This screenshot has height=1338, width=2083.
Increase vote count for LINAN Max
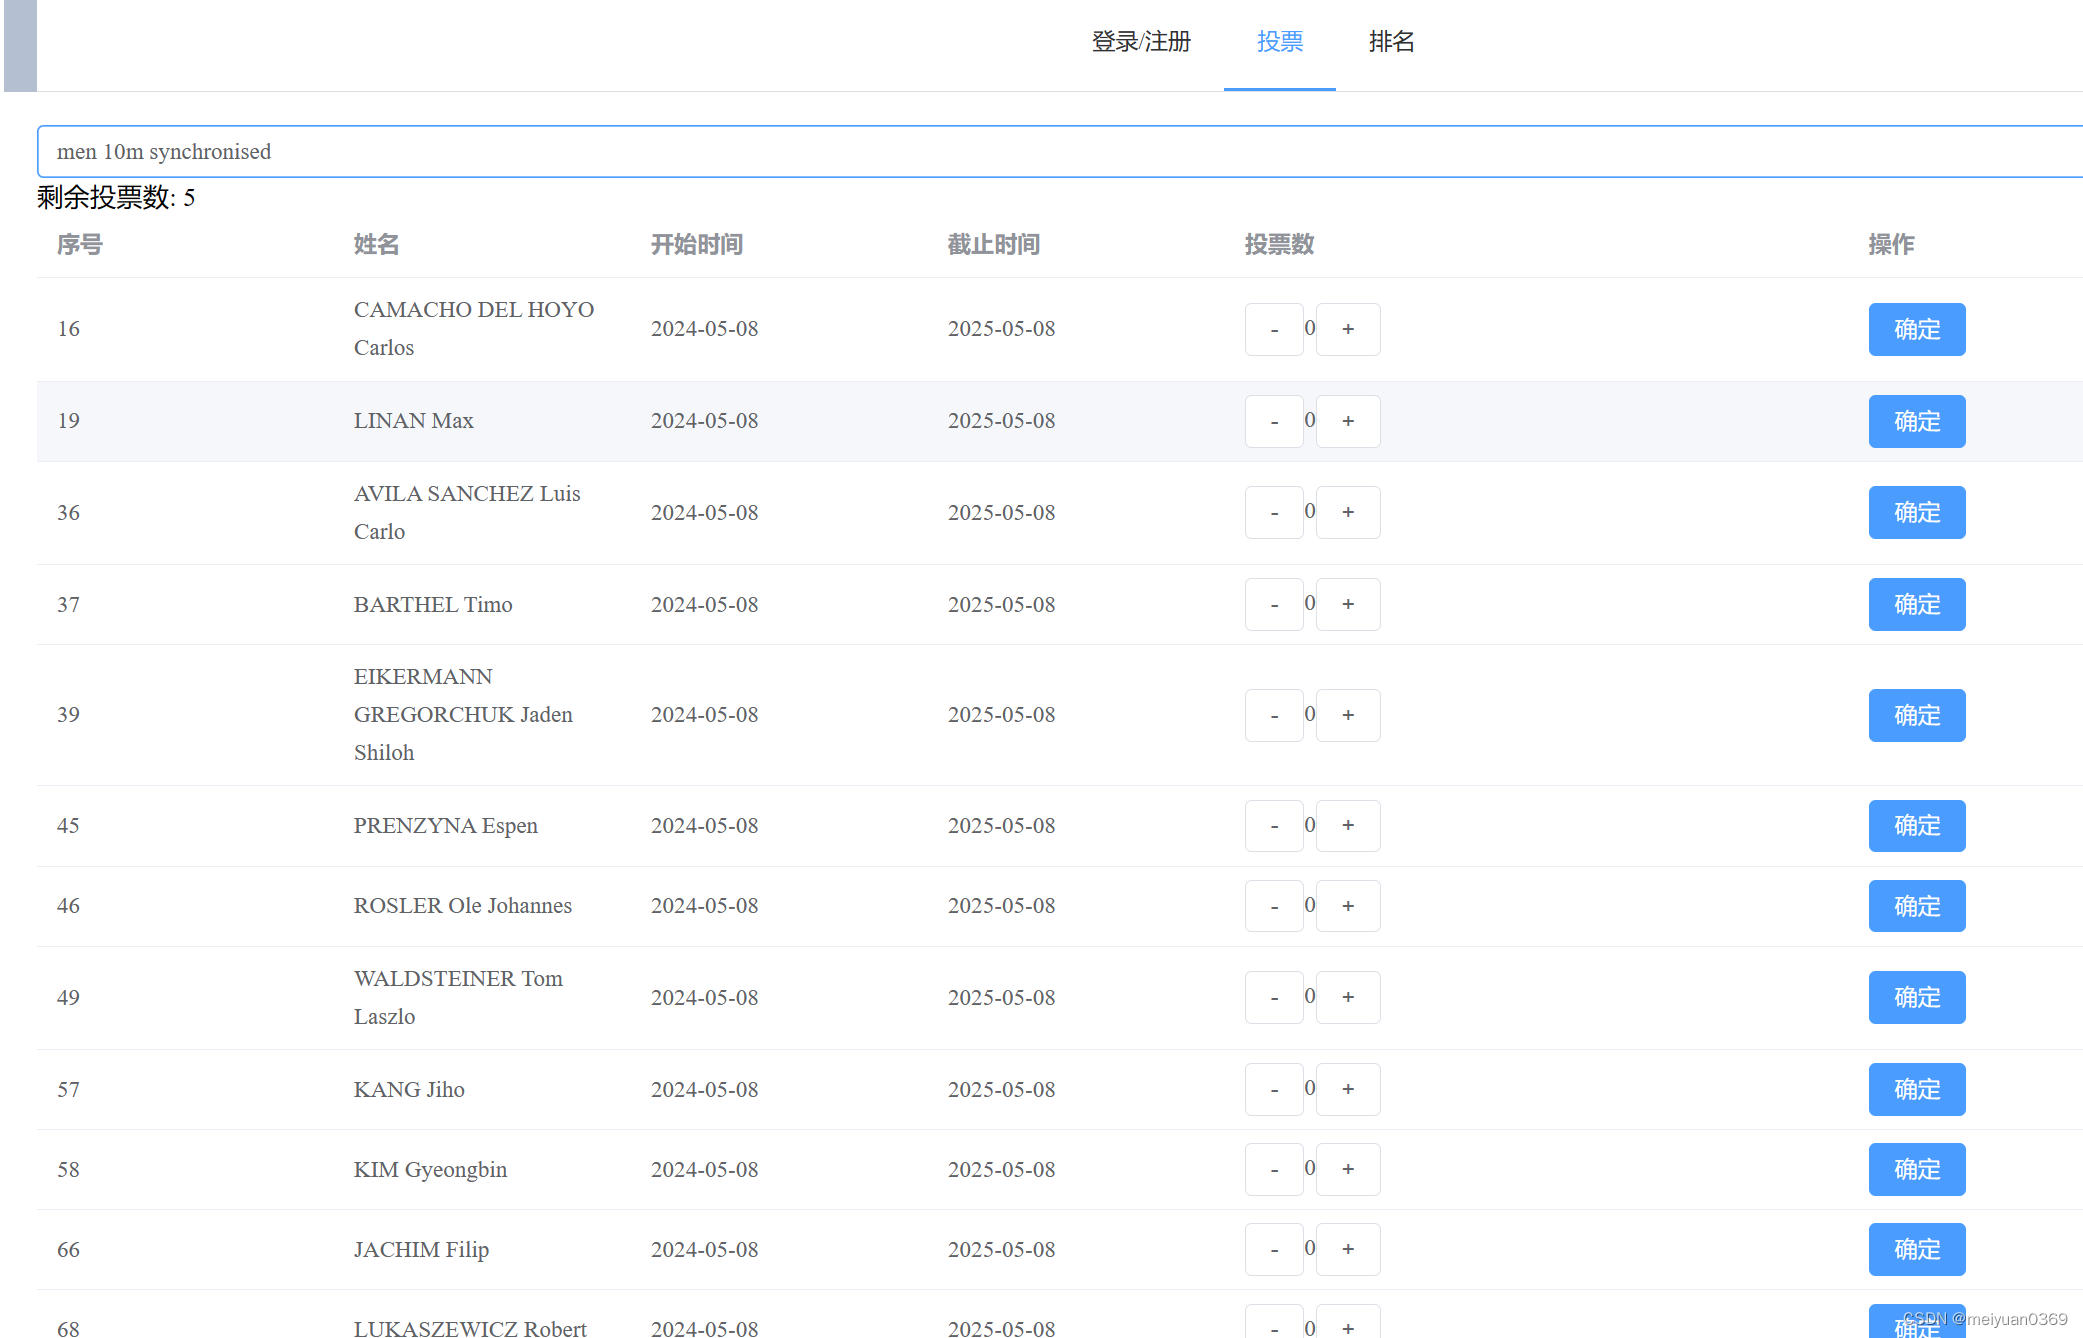click(1348, 421)
